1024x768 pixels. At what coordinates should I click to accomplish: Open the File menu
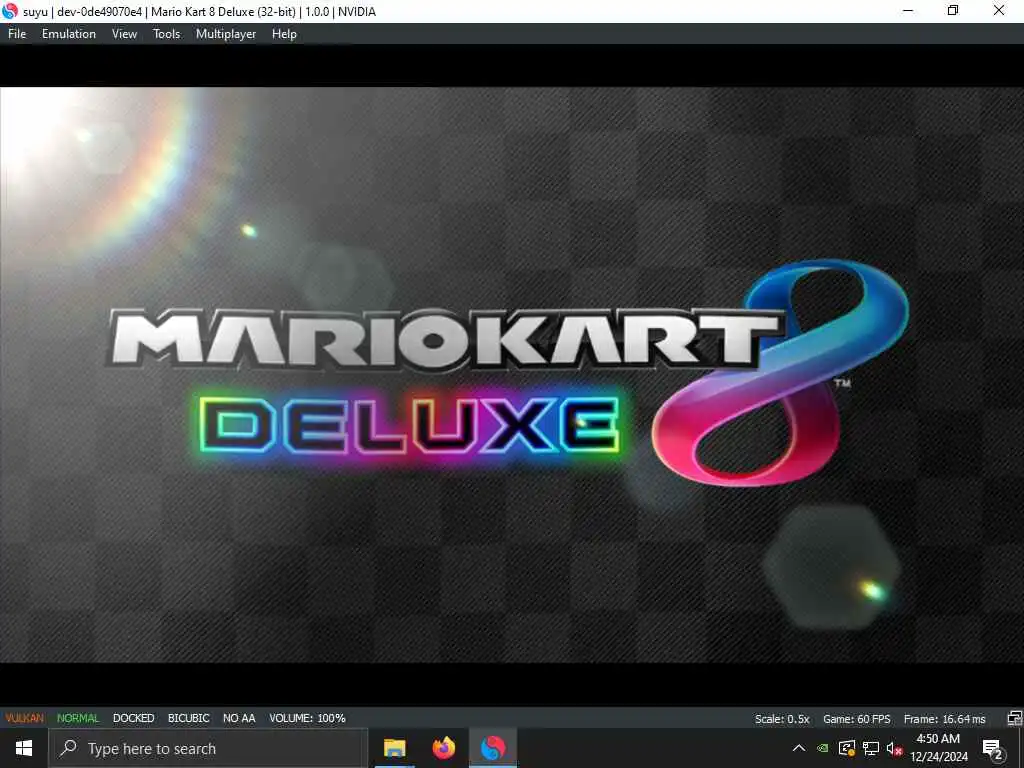click(x=17, y=34)
